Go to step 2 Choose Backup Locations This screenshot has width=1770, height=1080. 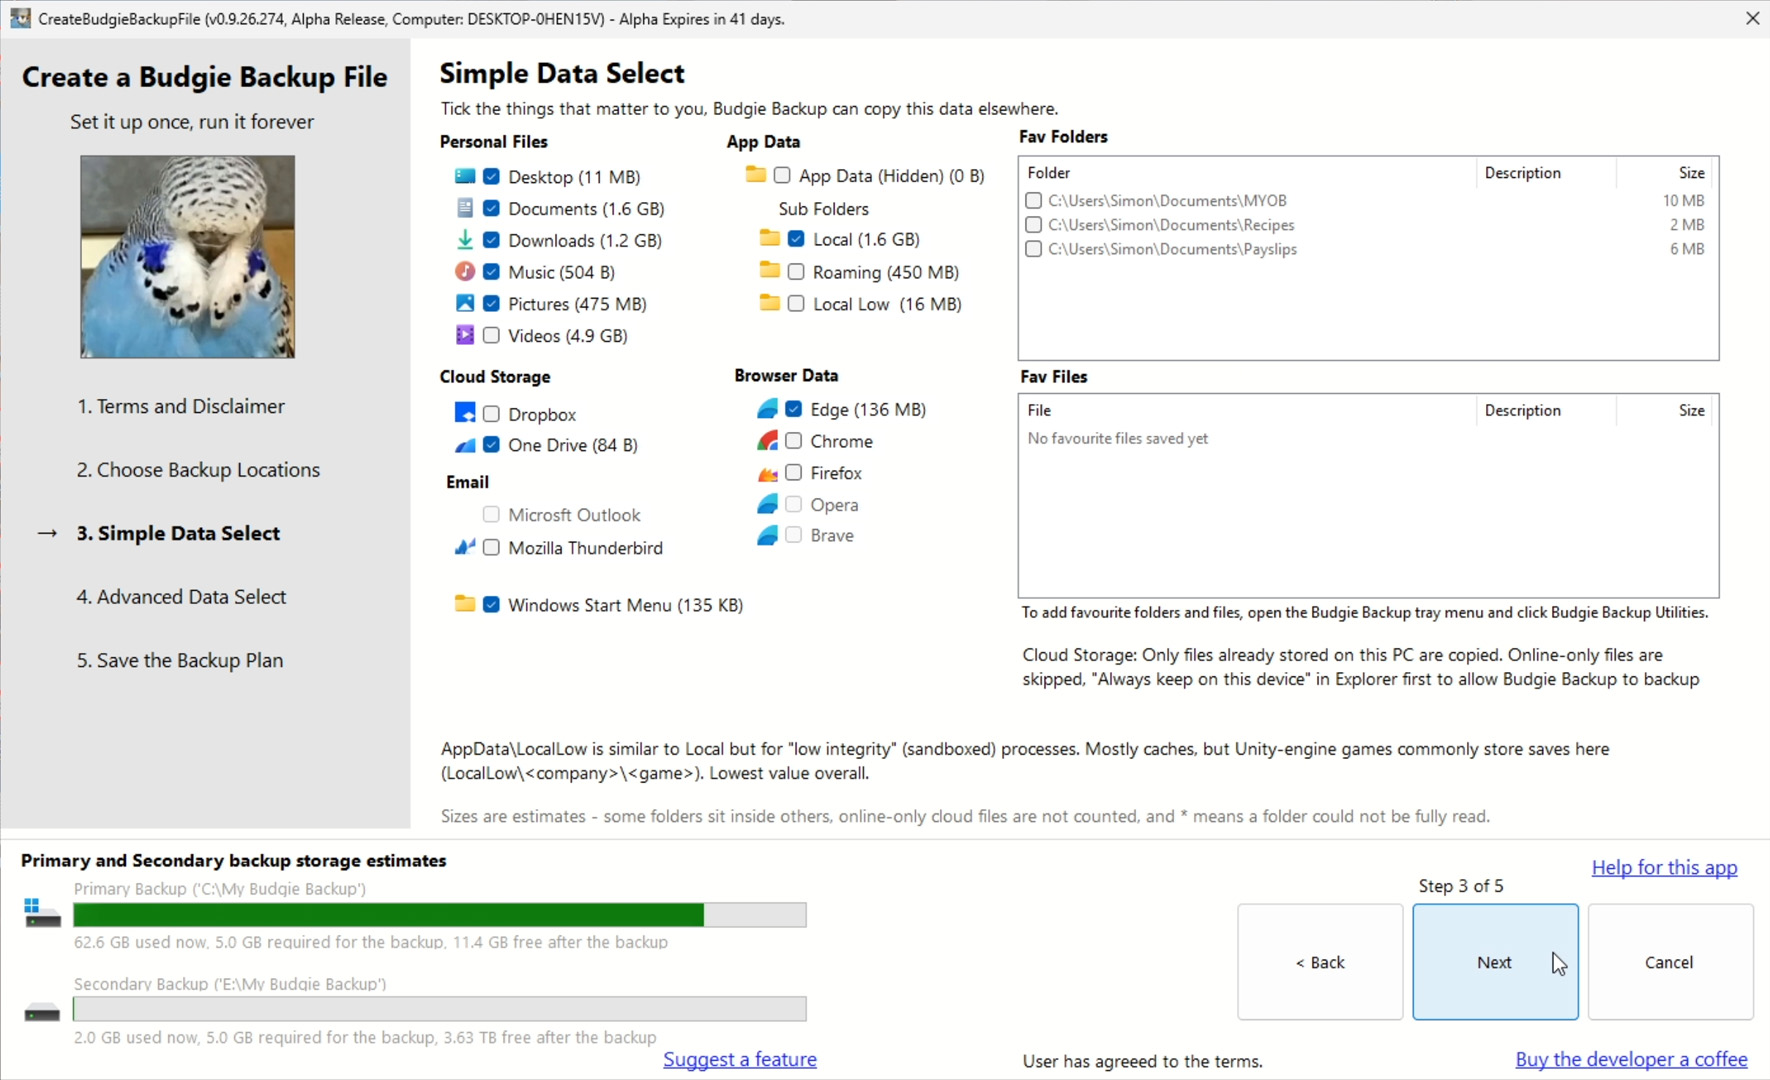[x=198, y=470]
